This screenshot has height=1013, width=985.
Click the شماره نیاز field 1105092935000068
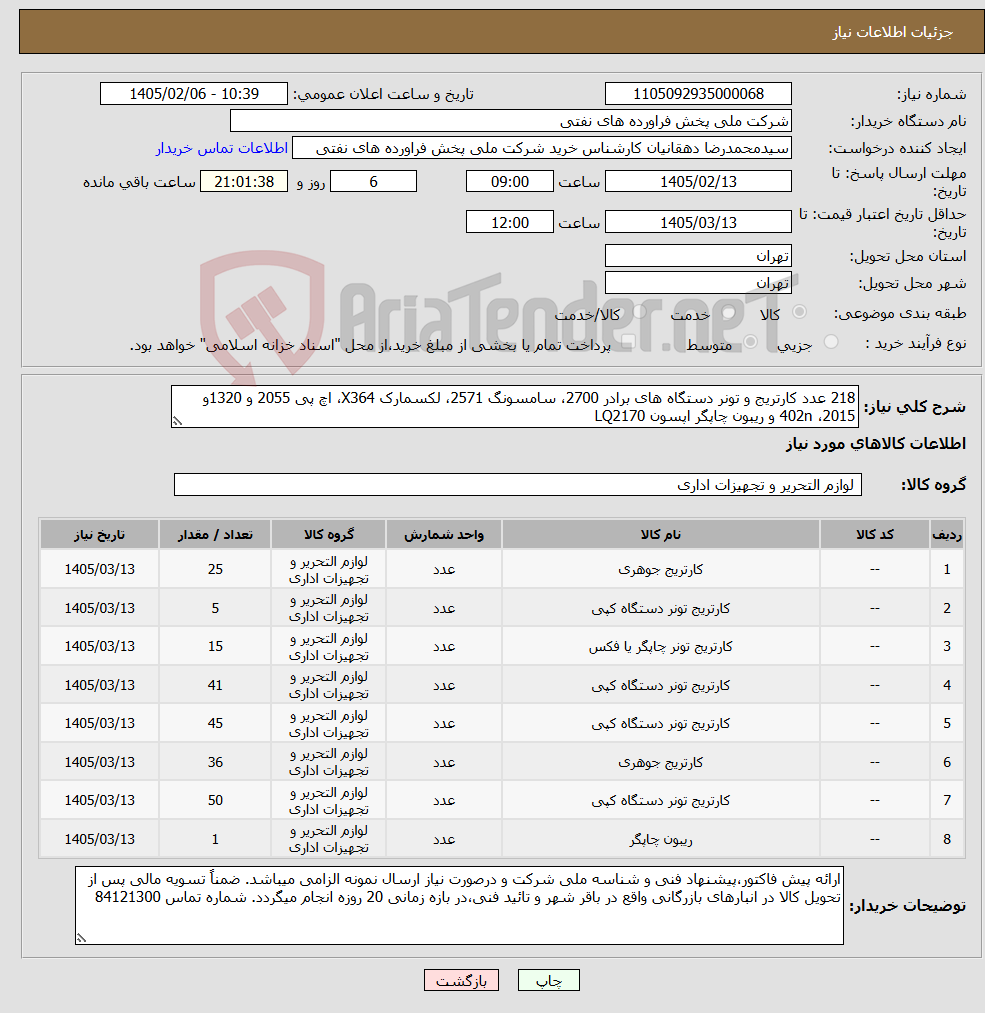click(x=698, y=94)
